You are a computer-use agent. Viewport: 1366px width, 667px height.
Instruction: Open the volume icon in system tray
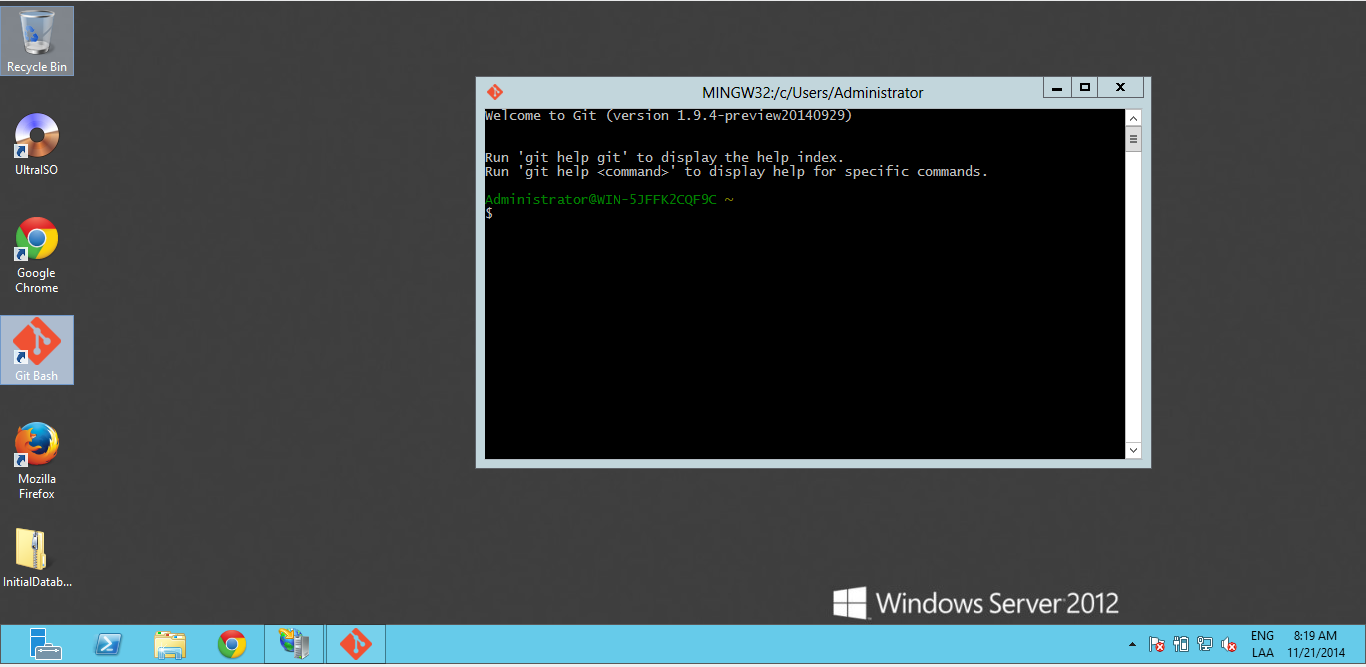pyautogui.click(x=1228, y=646)
